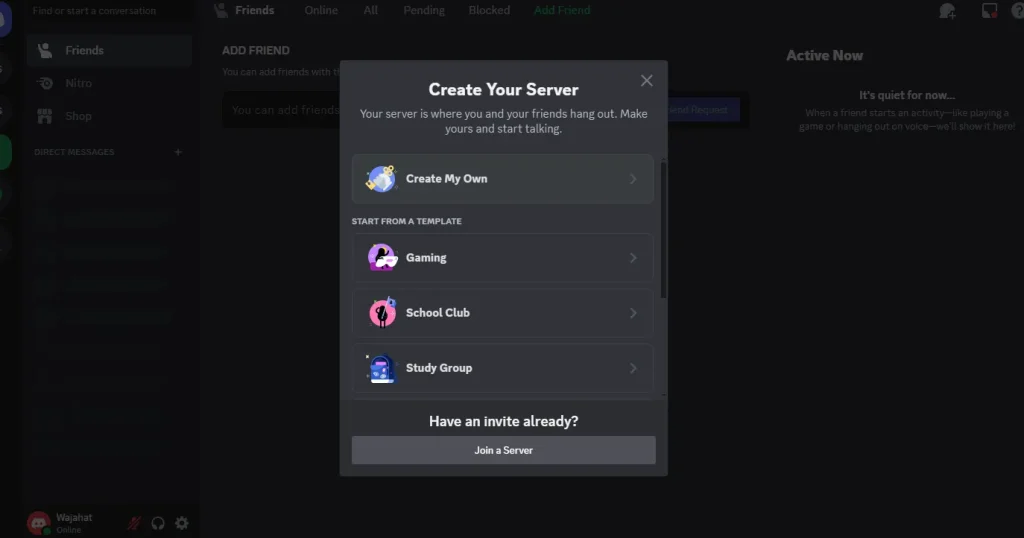Choose Create My Own server option
Viewport: 1024px width, 538px height.
pos(502,179)
